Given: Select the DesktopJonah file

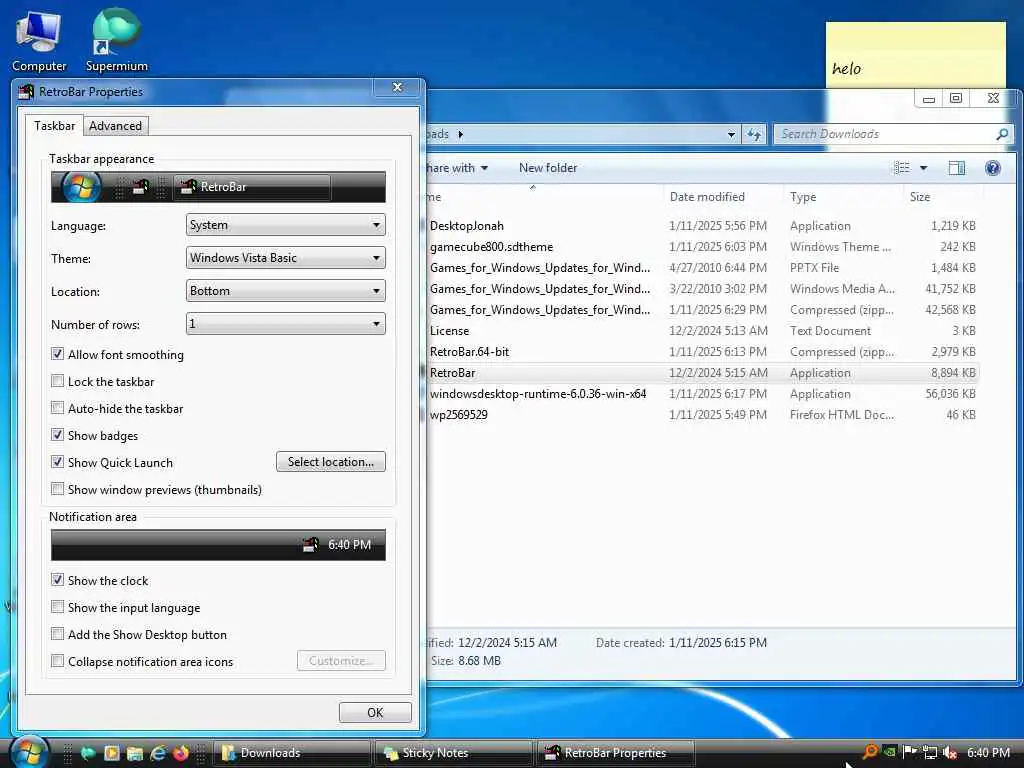Looking at the screenshot, I should 702,226.
